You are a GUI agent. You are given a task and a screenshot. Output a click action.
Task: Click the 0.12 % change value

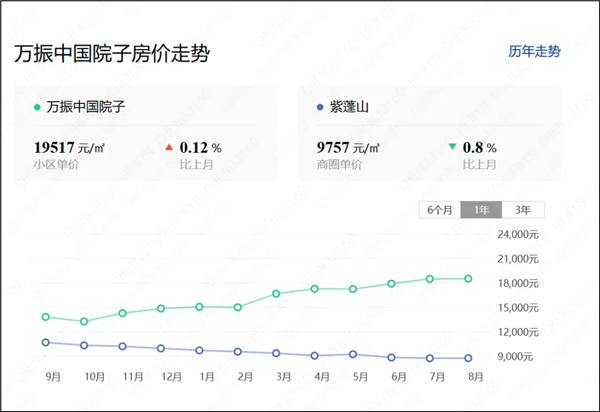tap(201, 148)
